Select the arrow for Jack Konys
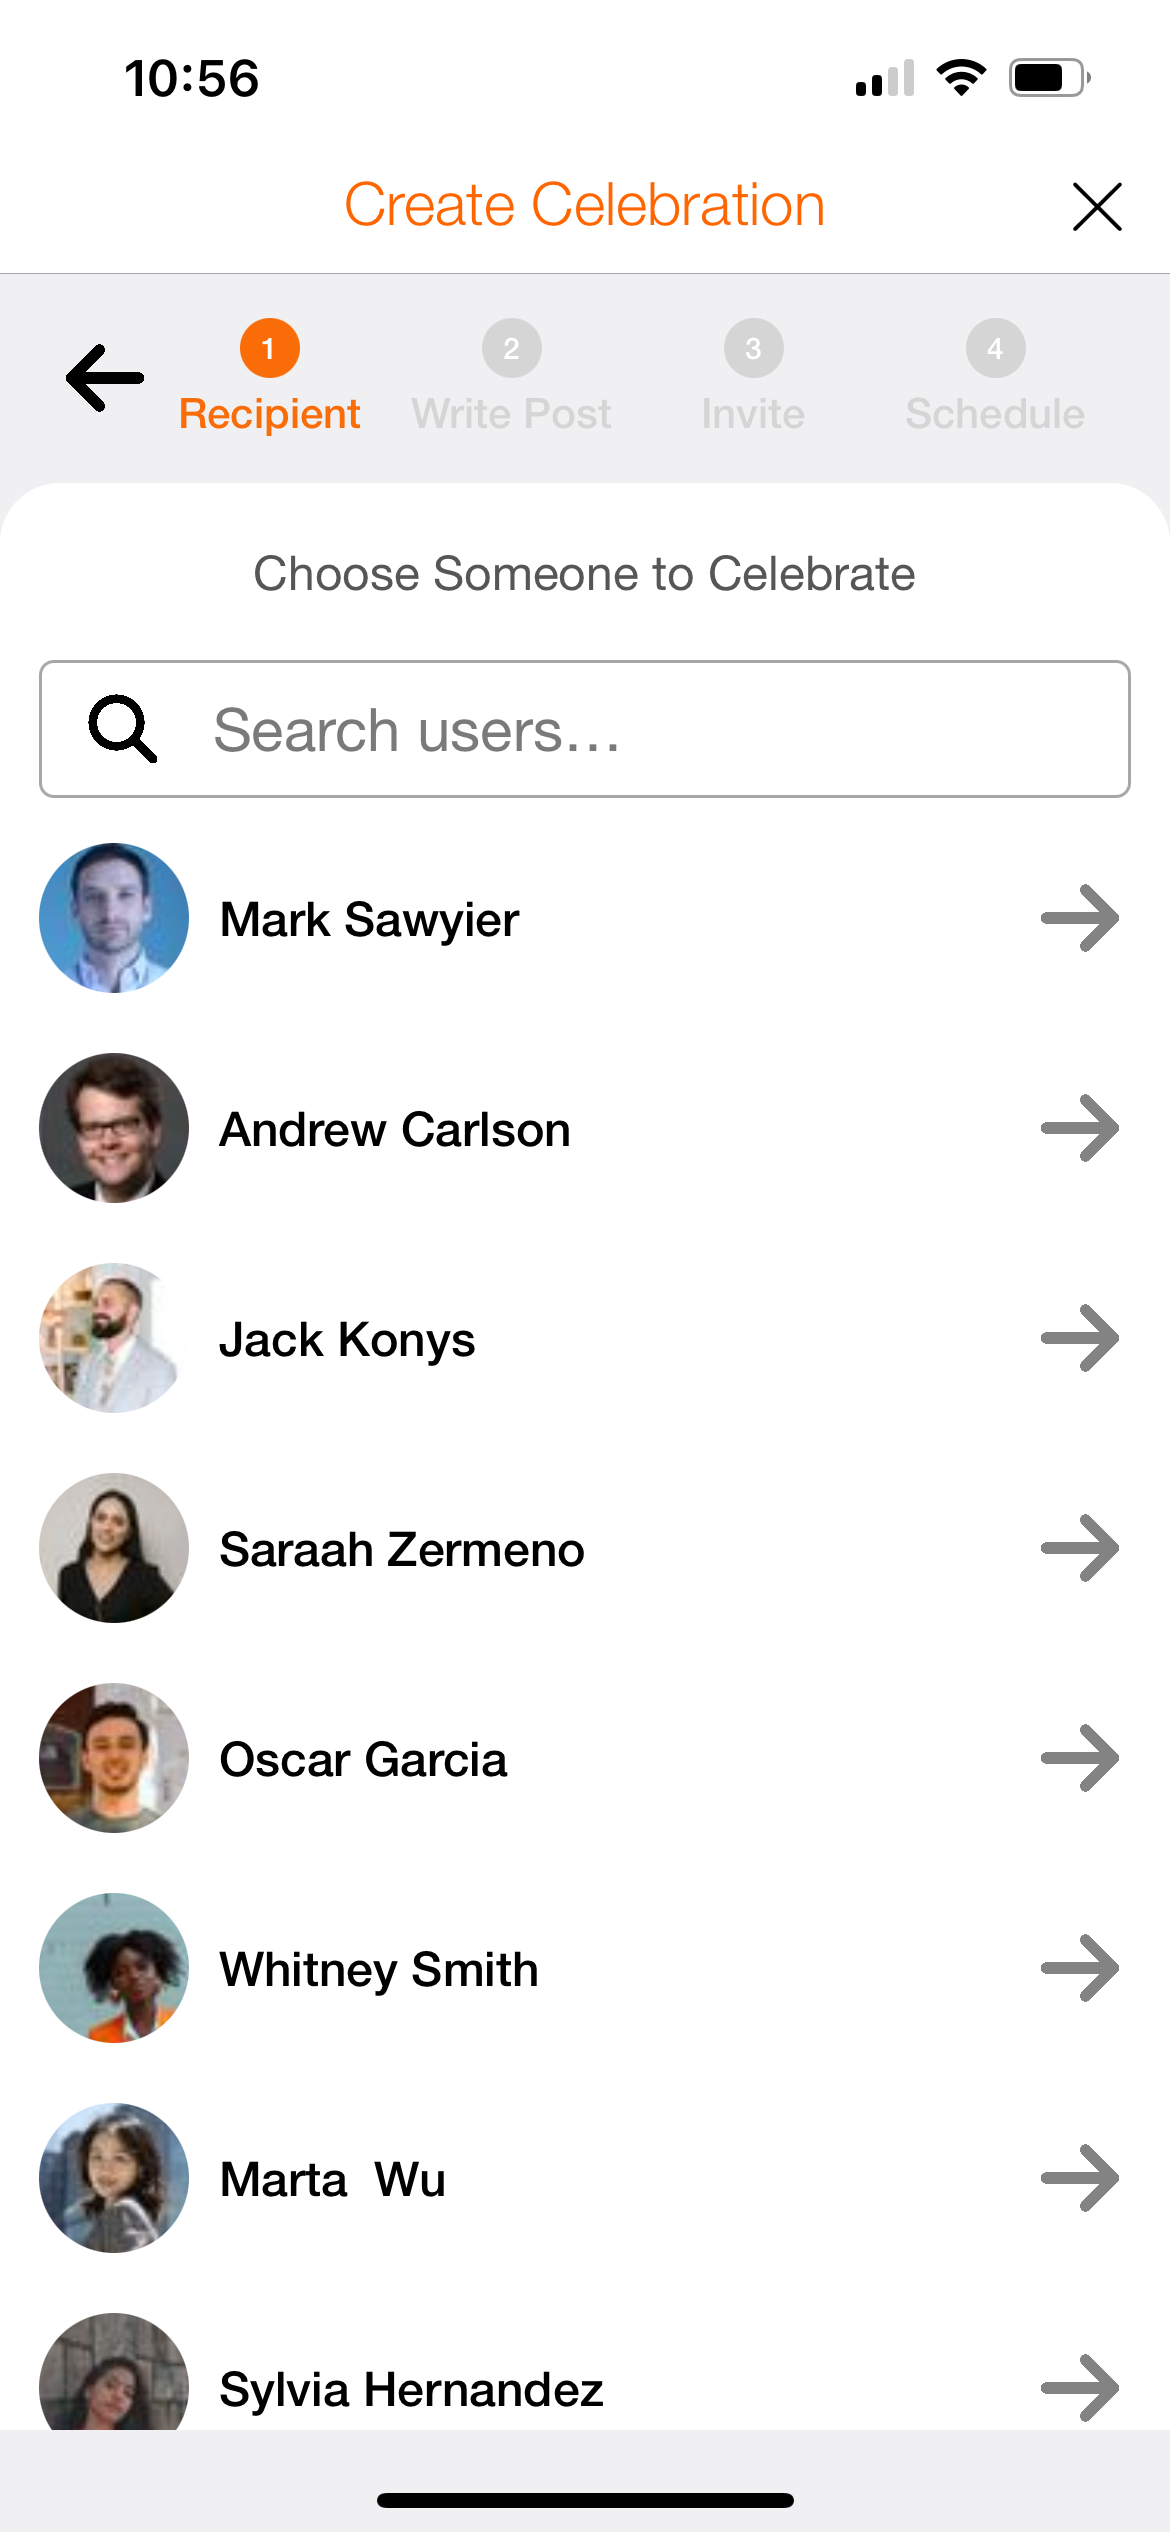Screen dimensions: 1170x2532 click(1080, 1338)
